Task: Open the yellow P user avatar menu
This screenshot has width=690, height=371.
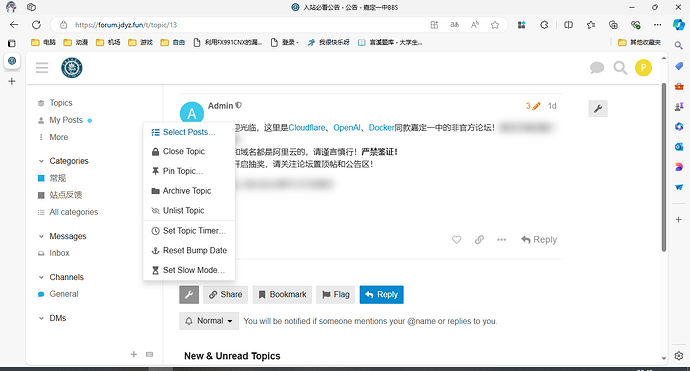Action: click(643, 68)
